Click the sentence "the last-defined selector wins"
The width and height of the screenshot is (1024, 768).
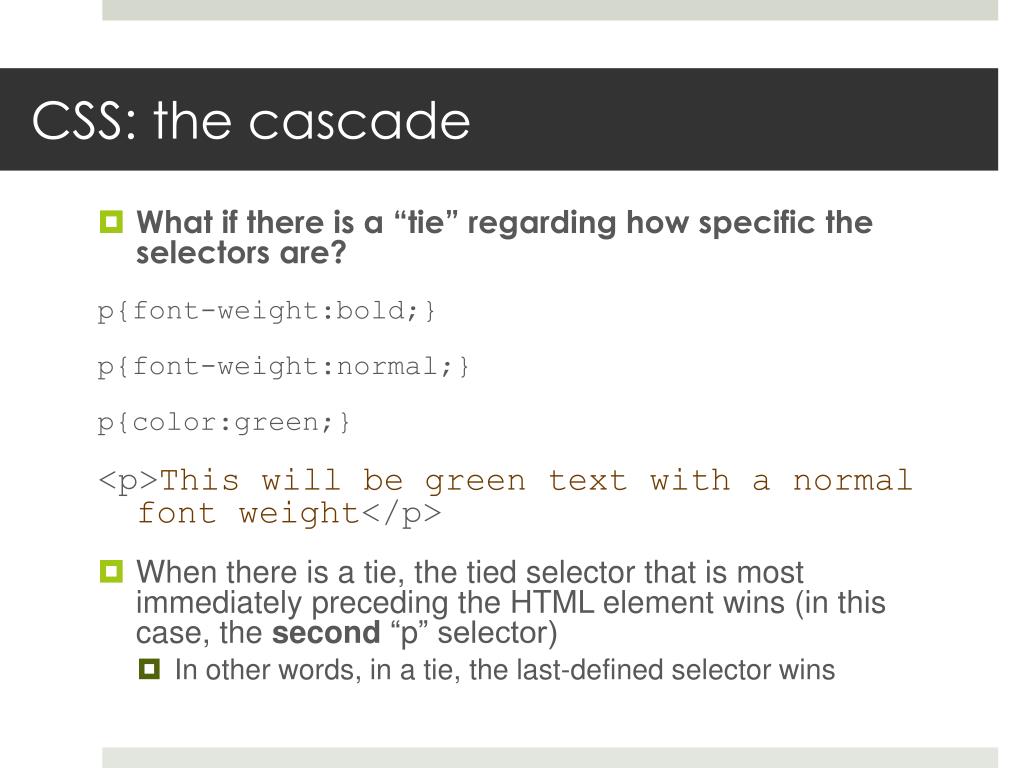point(652,670)
